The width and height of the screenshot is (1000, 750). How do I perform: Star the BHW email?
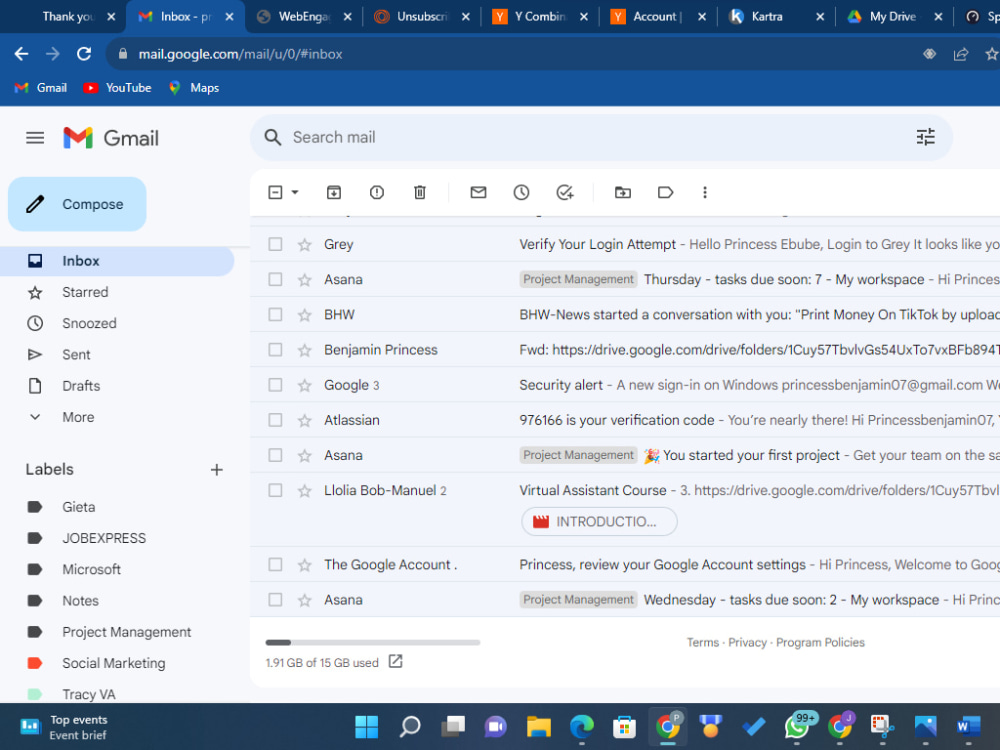coord(305,315)
